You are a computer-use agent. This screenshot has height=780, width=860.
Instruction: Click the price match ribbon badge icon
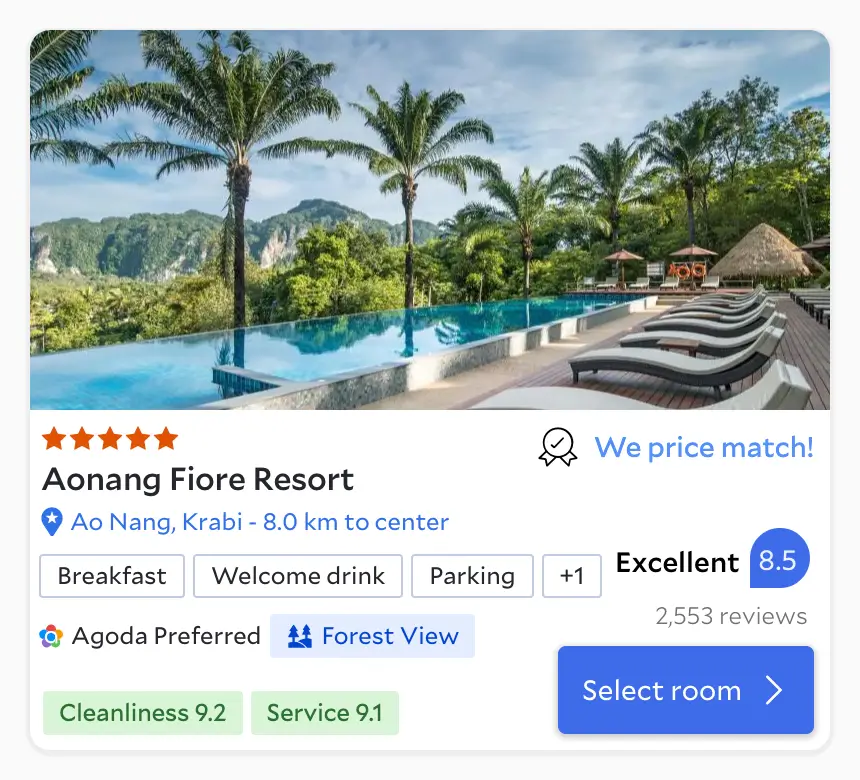coord(558,447)
